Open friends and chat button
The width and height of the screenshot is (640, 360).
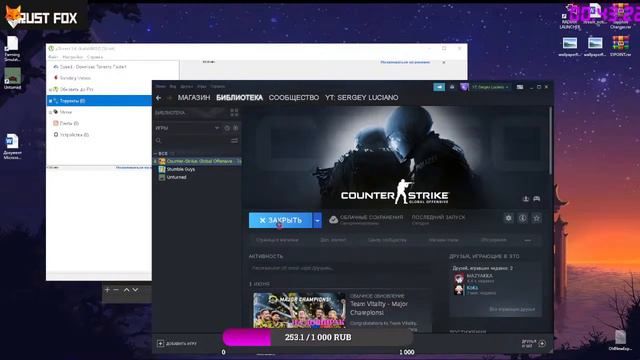533,344
